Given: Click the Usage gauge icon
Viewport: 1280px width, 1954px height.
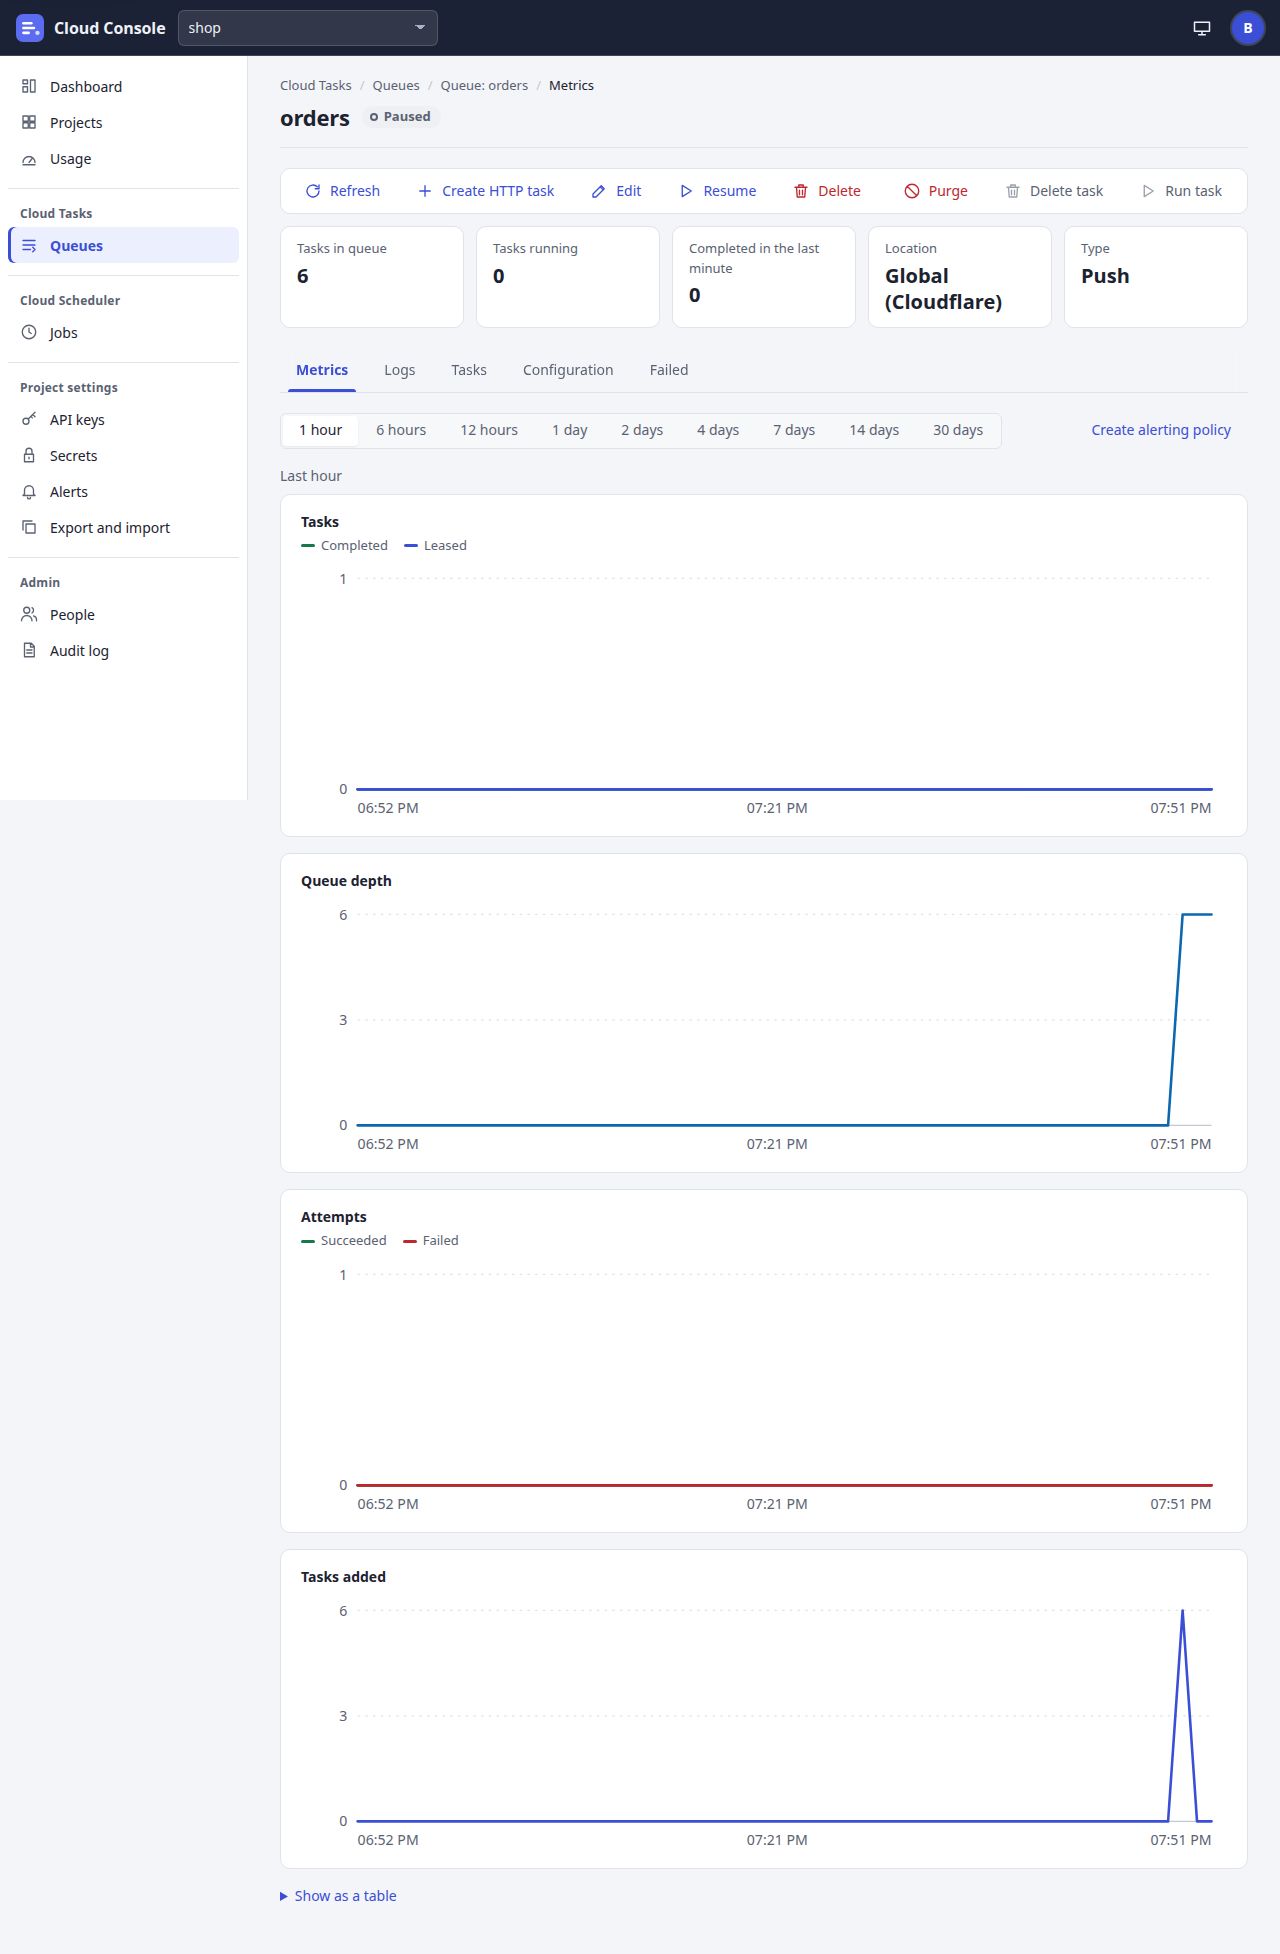Looking at the screenshot, I should tap(29, 159).
